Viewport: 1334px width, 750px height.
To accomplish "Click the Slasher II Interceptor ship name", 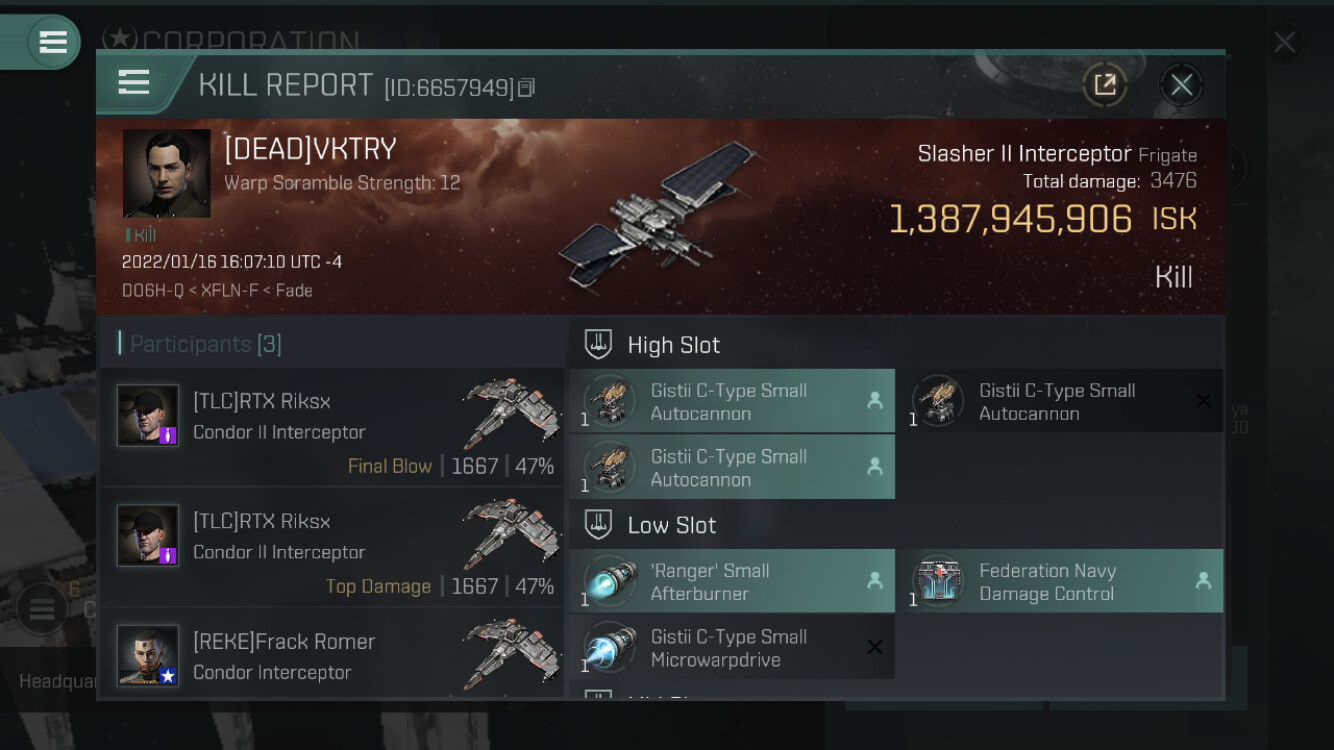I will (x=1025, y=154).
